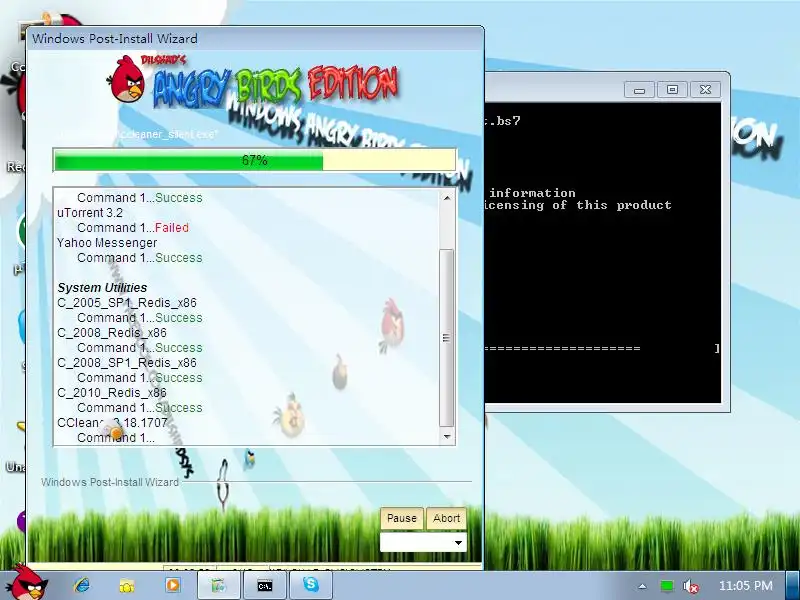Select the Success row under Yahoo Messenger

click(140, 258)
